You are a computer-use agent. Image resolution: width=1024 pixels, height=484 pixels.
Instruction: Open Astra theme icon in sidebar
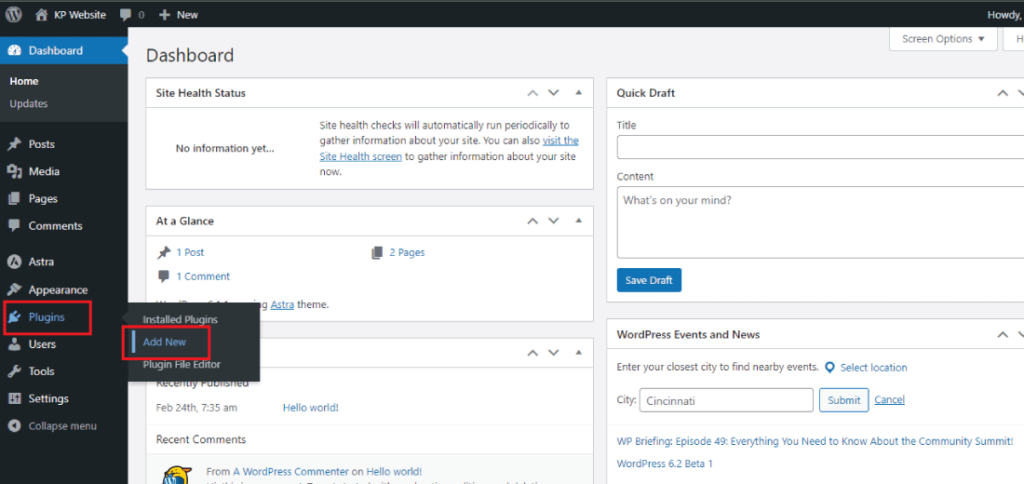click(x=14, y=262)
